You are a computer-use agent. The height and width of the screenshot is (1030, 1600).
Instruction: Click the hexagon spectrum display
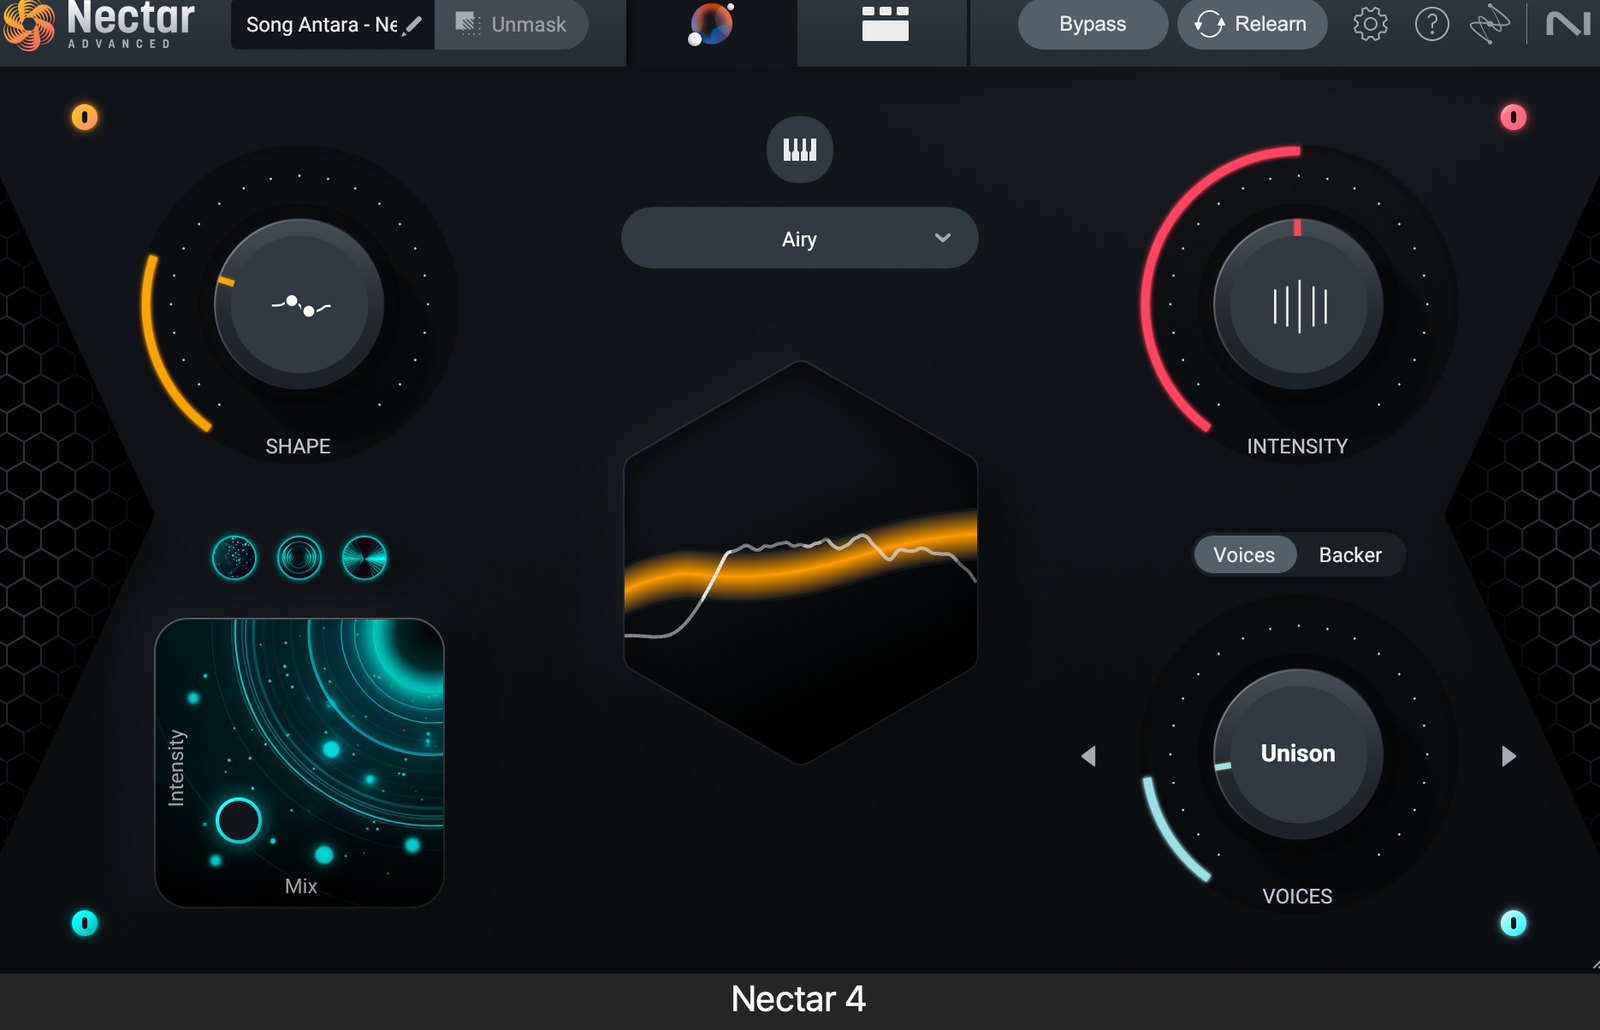pos(800,563)
